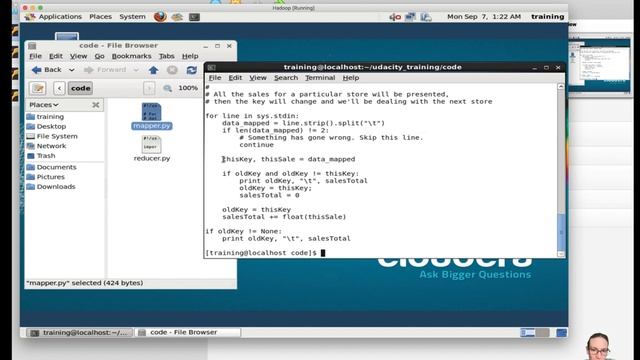640x360 pixels.
Task: Click the terminal scrollbar thumb
Action: [561, 231]
